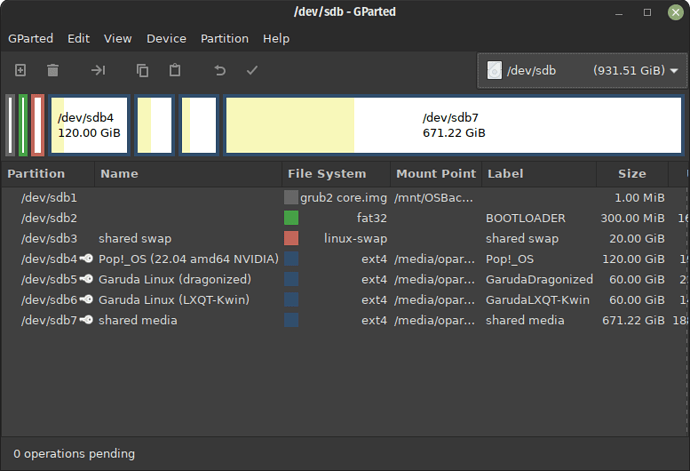
Task: Click the linux-swap file system text
Action: 356,239
